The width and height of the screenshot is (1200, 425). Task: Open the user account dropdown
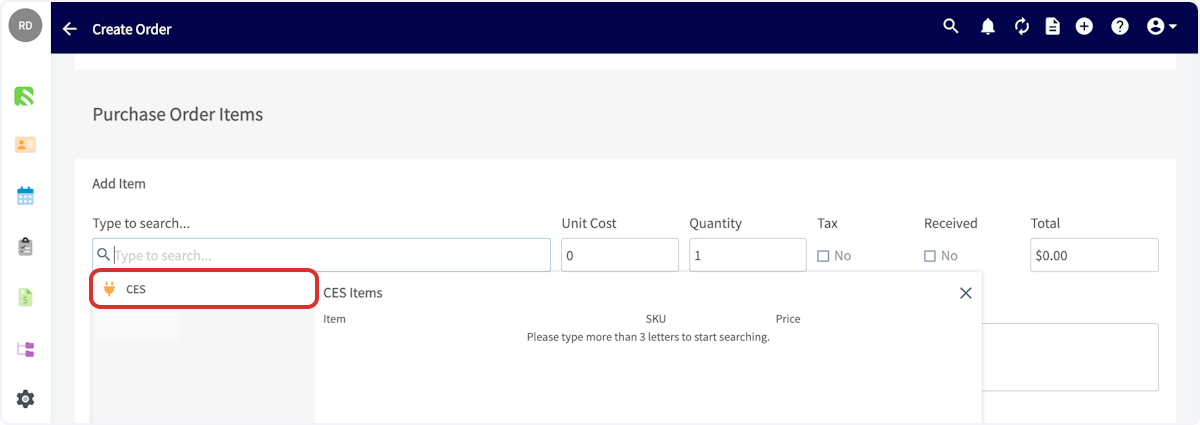coord(1161,27)
